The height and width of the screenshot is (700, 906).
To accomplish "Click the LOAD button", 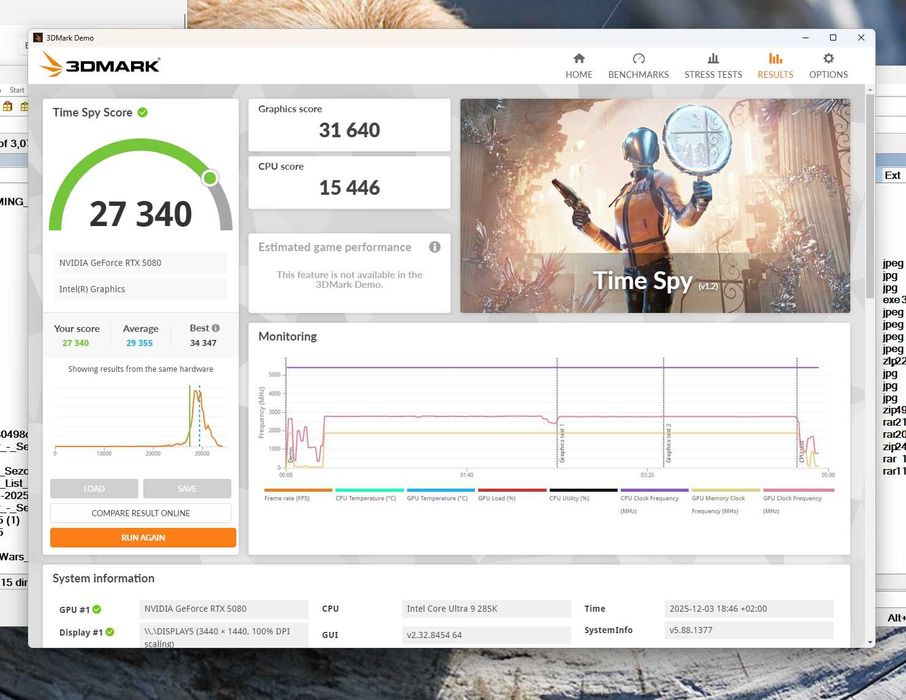I will 94,488.
